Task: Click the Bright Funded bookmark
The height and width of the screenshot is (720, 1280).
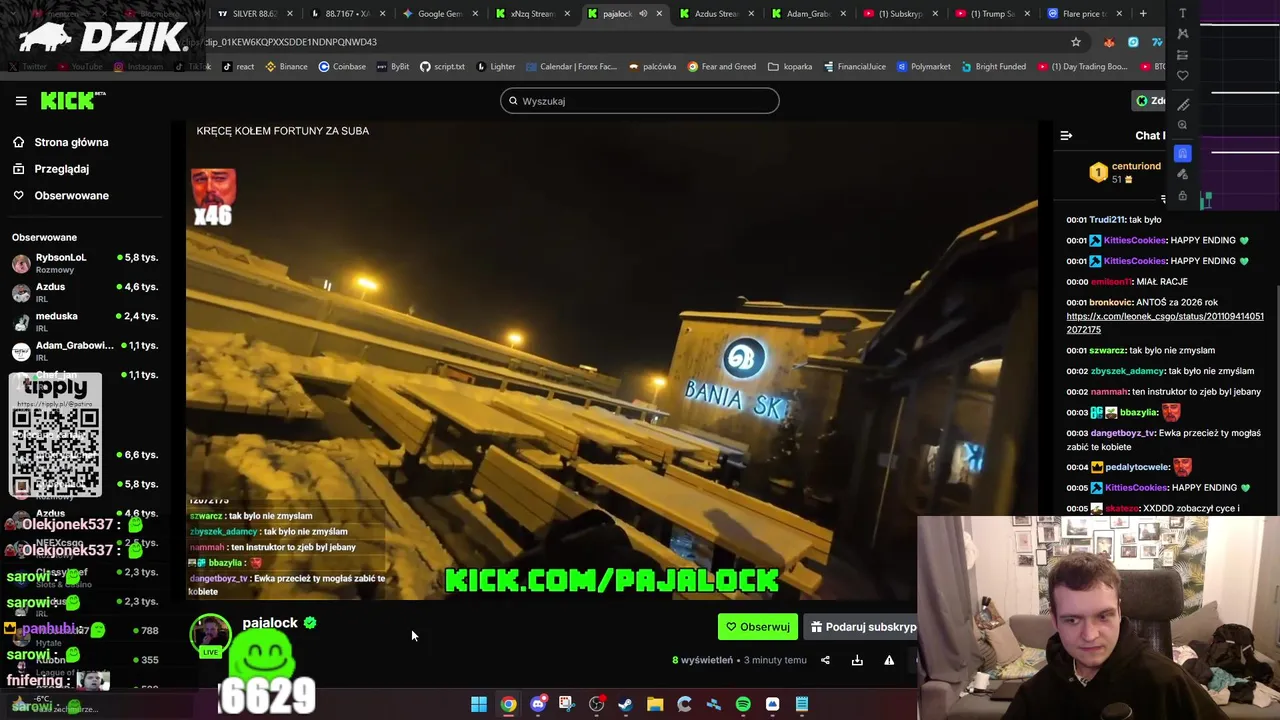Action: (993, 67)
